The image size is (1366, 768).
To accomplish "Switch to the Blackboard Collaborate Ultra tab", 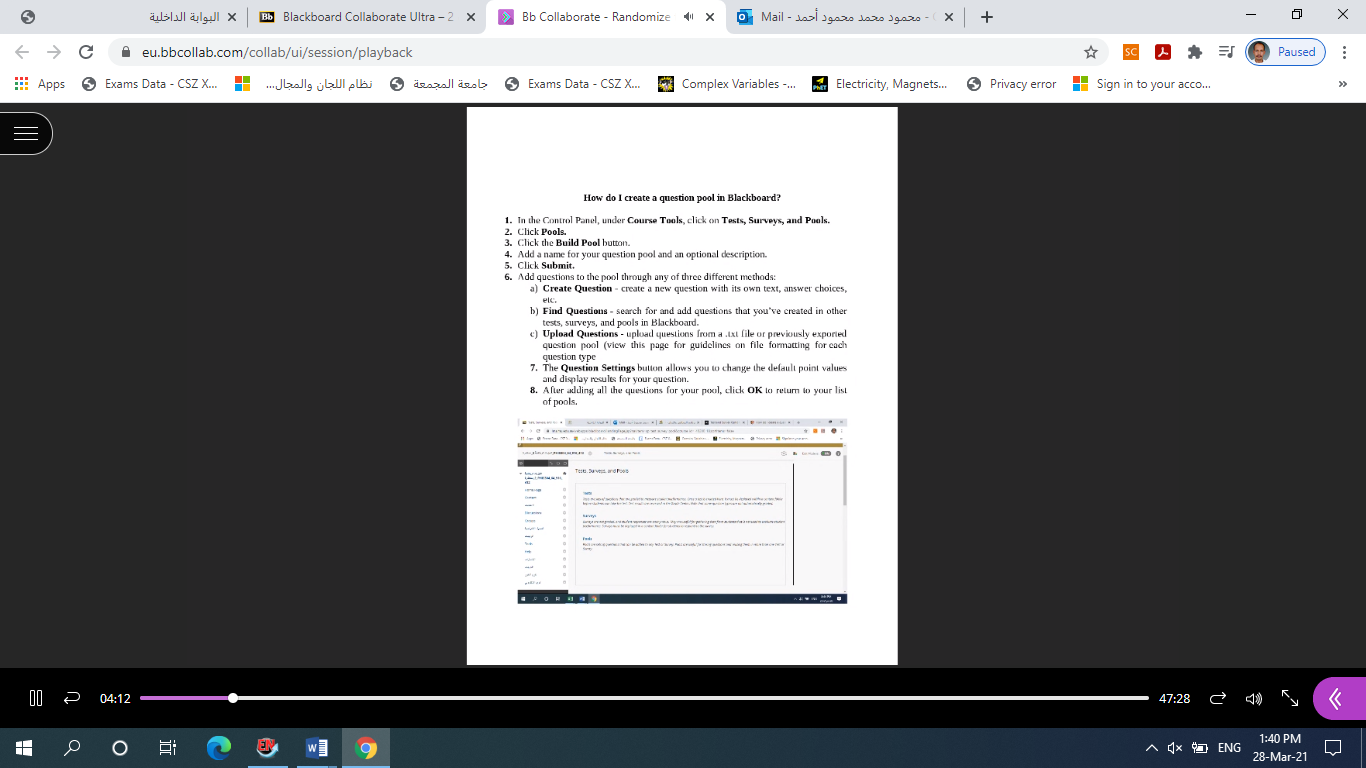I will point(367,17).
